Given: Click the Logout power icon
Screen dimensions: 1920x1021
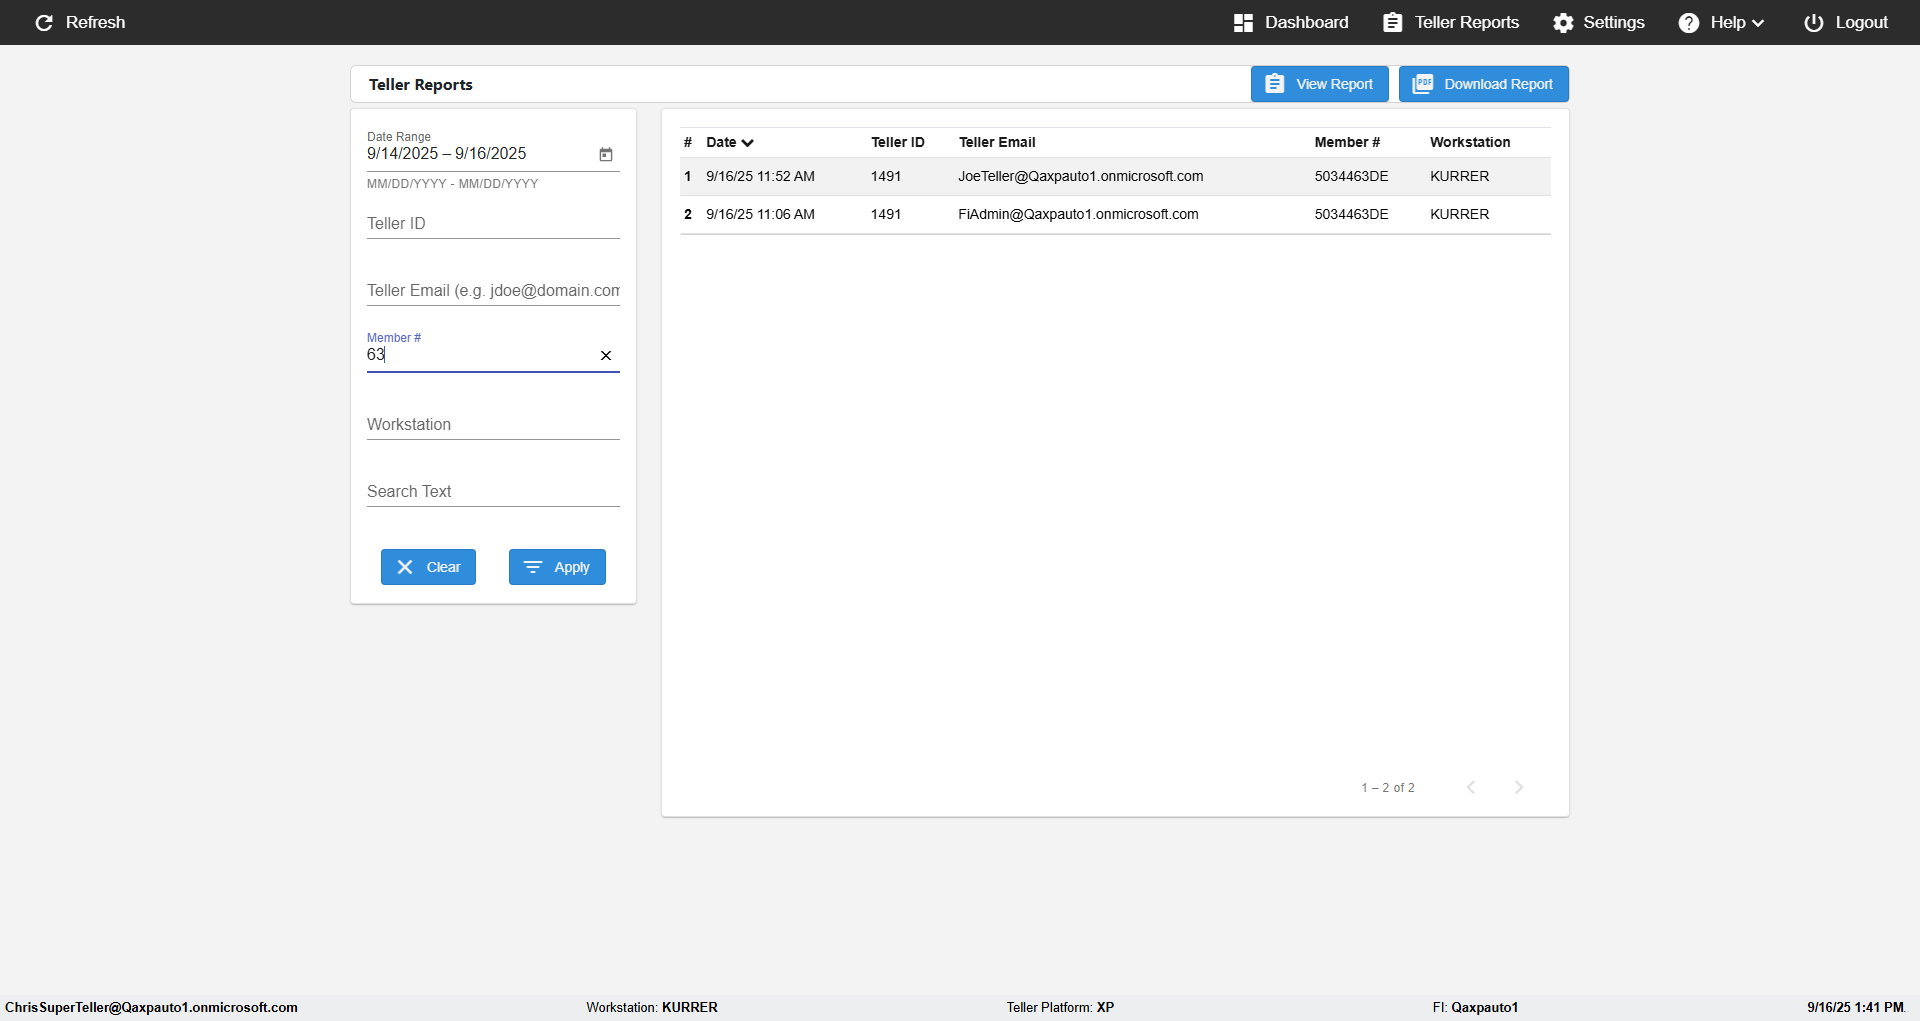Looking at the screenshot, I should (1814, 22).
